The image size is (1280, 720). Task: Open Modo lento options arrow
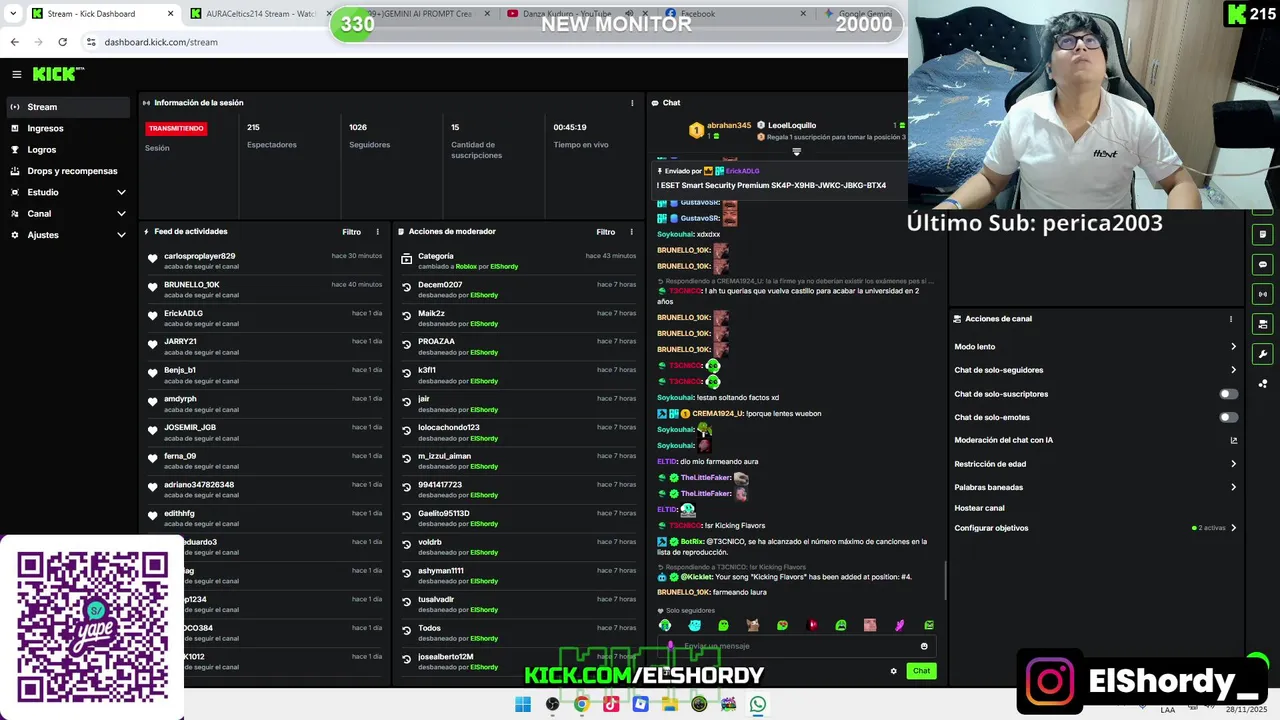[x=1233, y=347]
